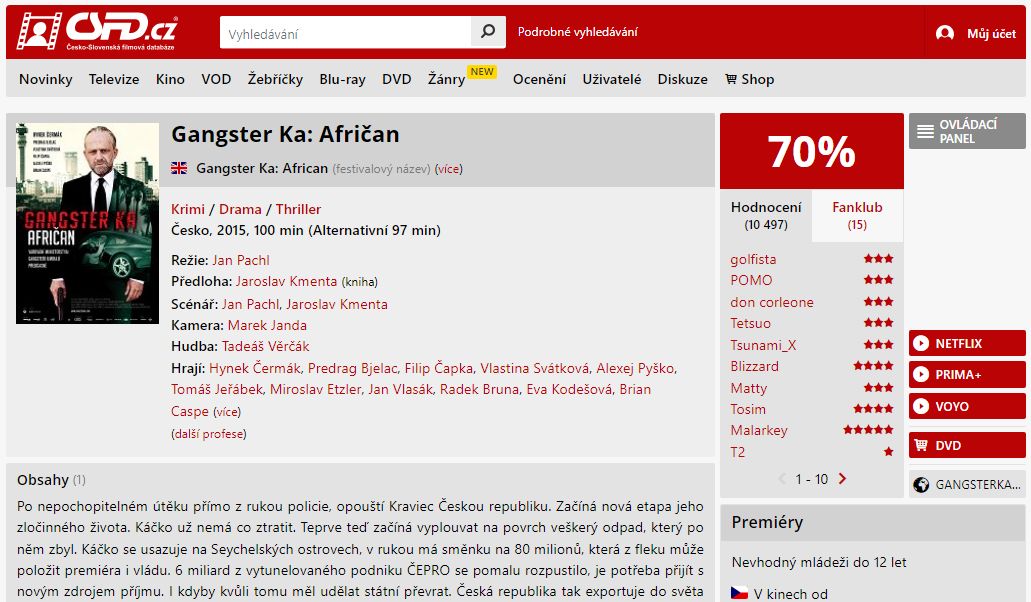Viewport: 1031px width, 602px height.
Task: Click the Obsahy section heading
Action: click(43, 480)
